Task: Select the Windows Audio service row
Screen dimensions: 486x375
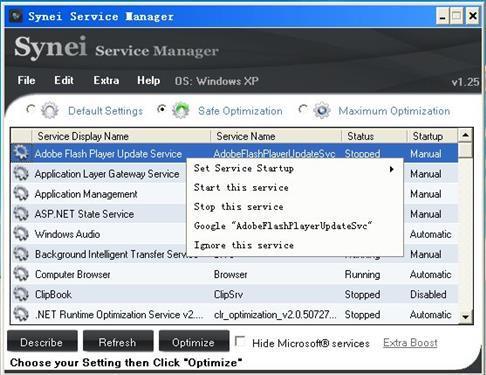Action: click(99, 234)
